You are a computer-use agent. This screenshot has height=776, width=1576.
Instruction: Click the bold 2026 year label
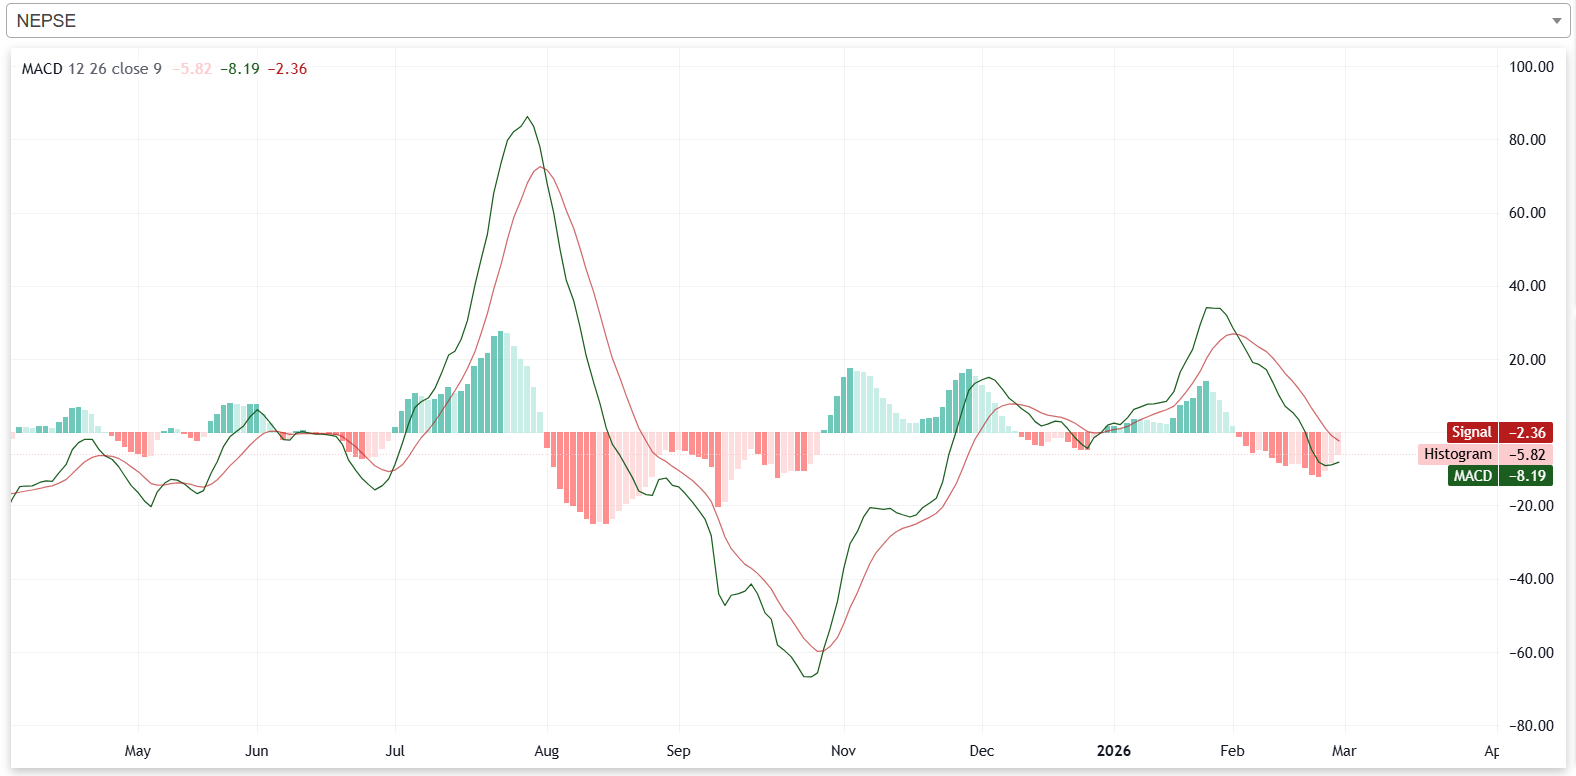1113,751
